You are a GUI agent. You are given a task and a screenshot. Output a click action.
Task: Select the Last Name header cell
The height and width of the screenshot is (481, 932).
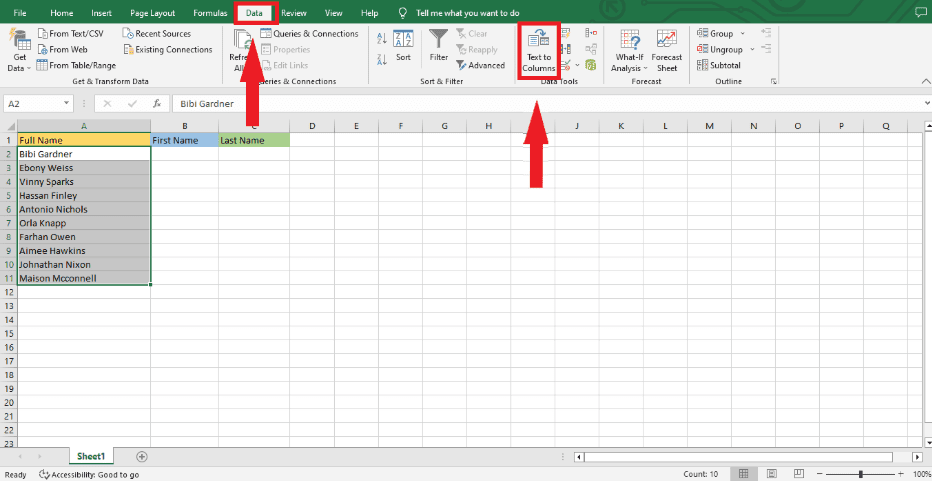coord(254,140)
